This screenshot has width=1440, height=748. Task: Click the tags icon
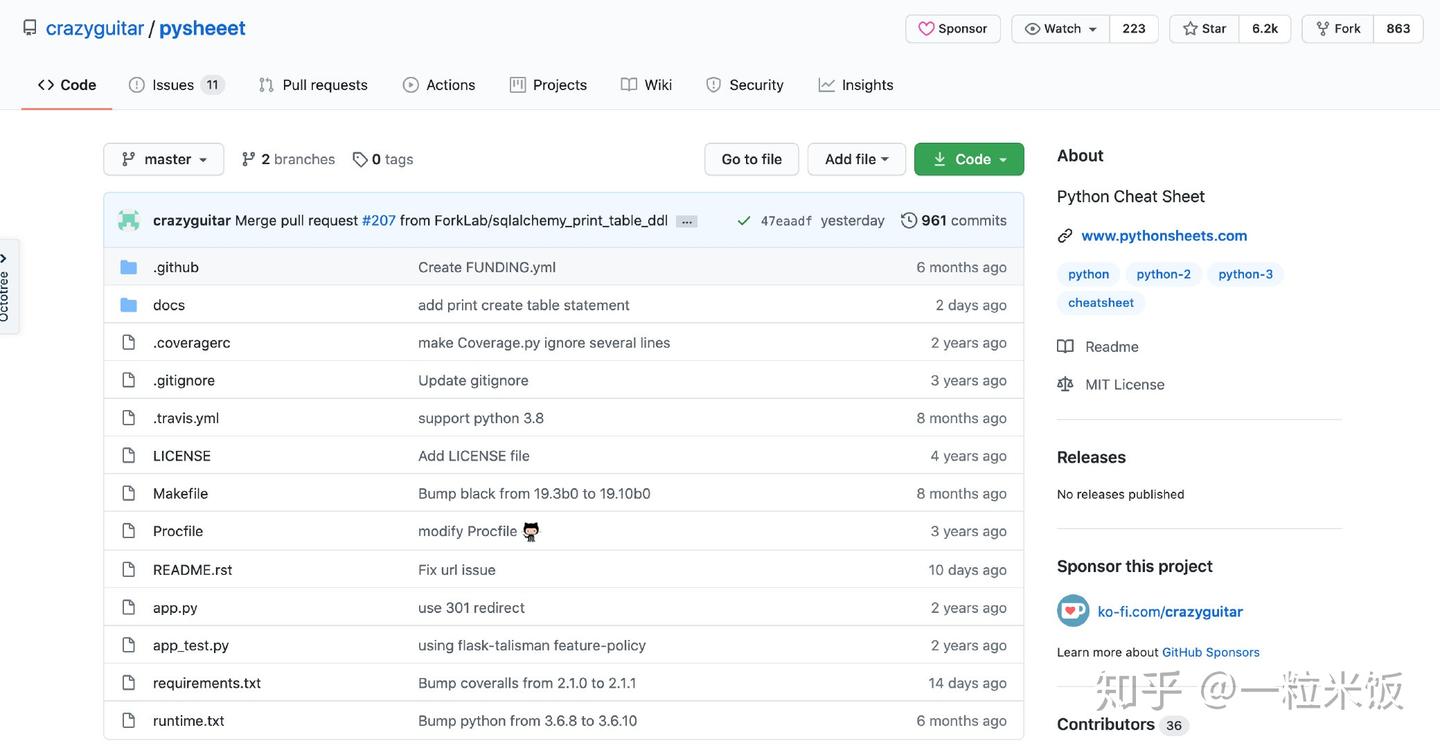(x=360, y=159)
